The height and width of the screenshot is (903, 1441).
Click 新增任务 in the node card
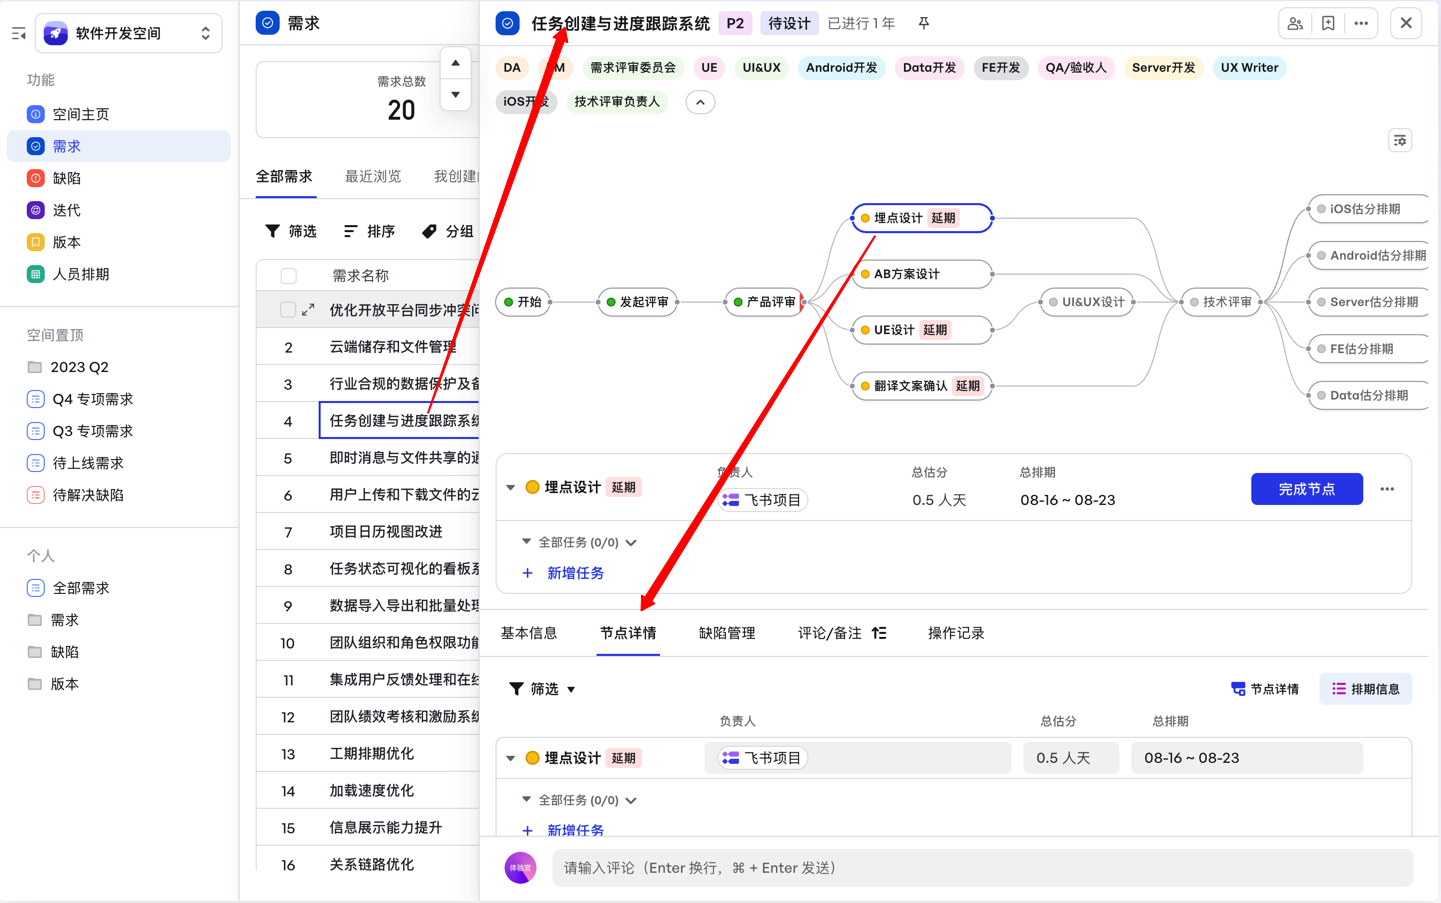563,573
